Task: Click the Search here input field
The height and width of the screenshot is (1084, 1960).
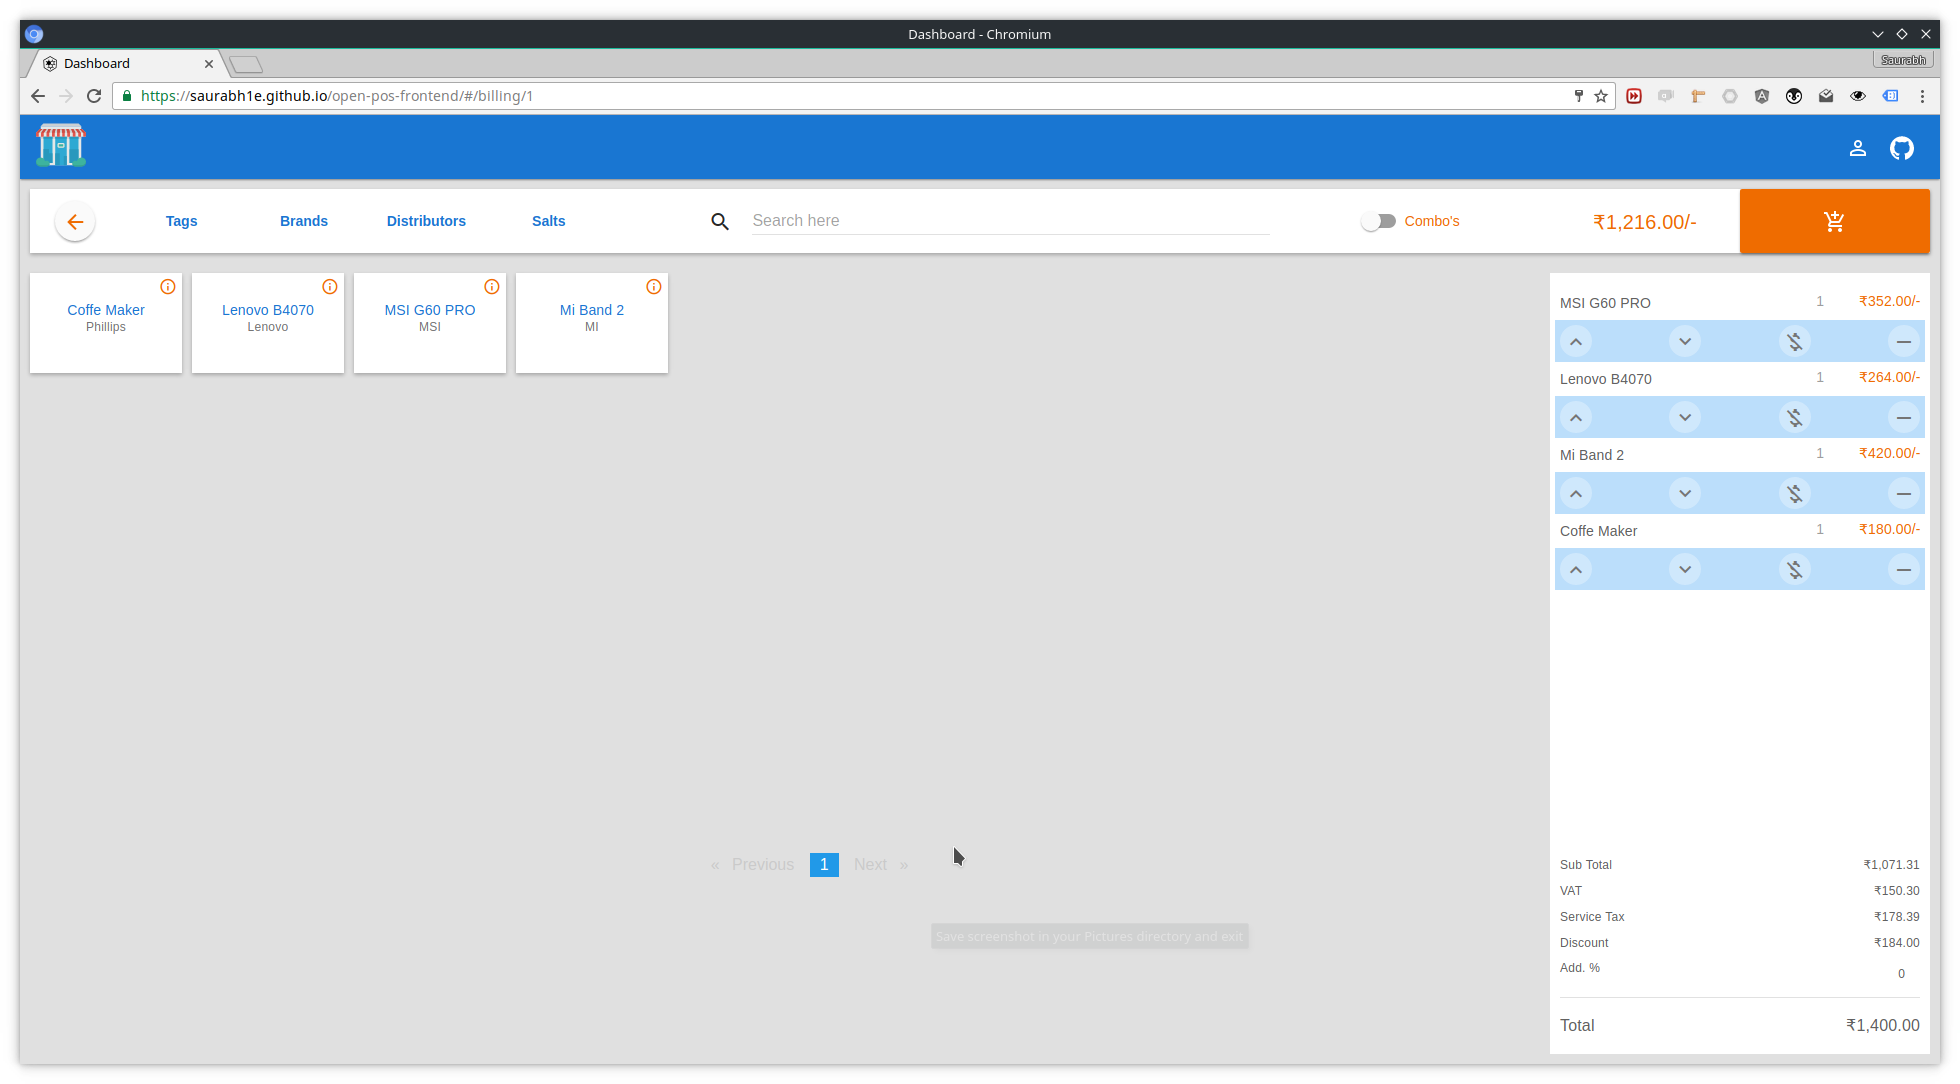Action: pyautogui.click(x=1010, y=221)
